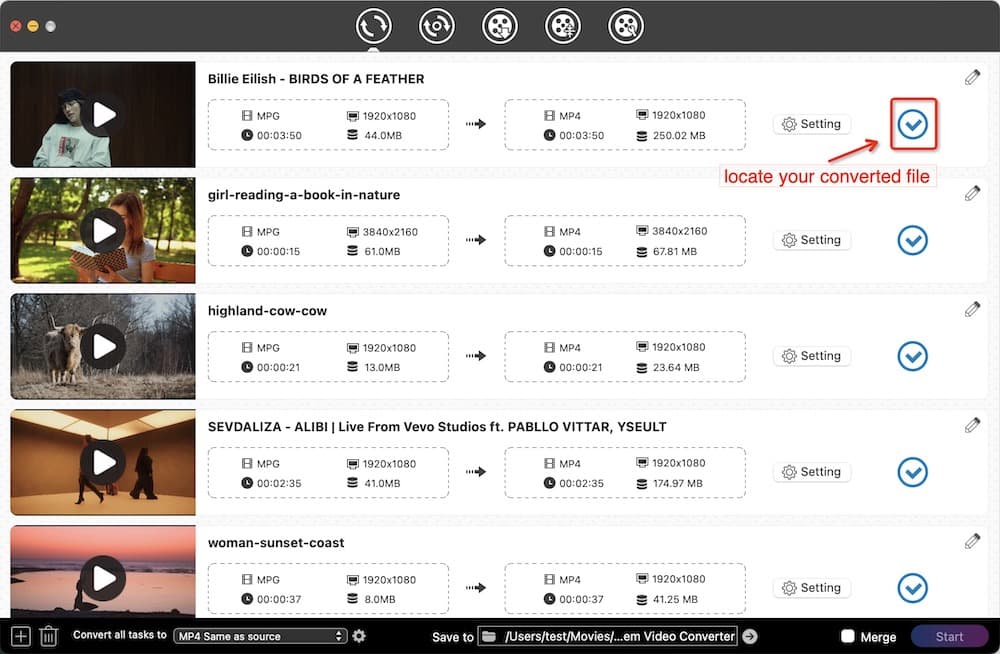Viewport: 1000px width, 654px height.
Task: Enable the Merge checkbox
Action: point(848,636)
